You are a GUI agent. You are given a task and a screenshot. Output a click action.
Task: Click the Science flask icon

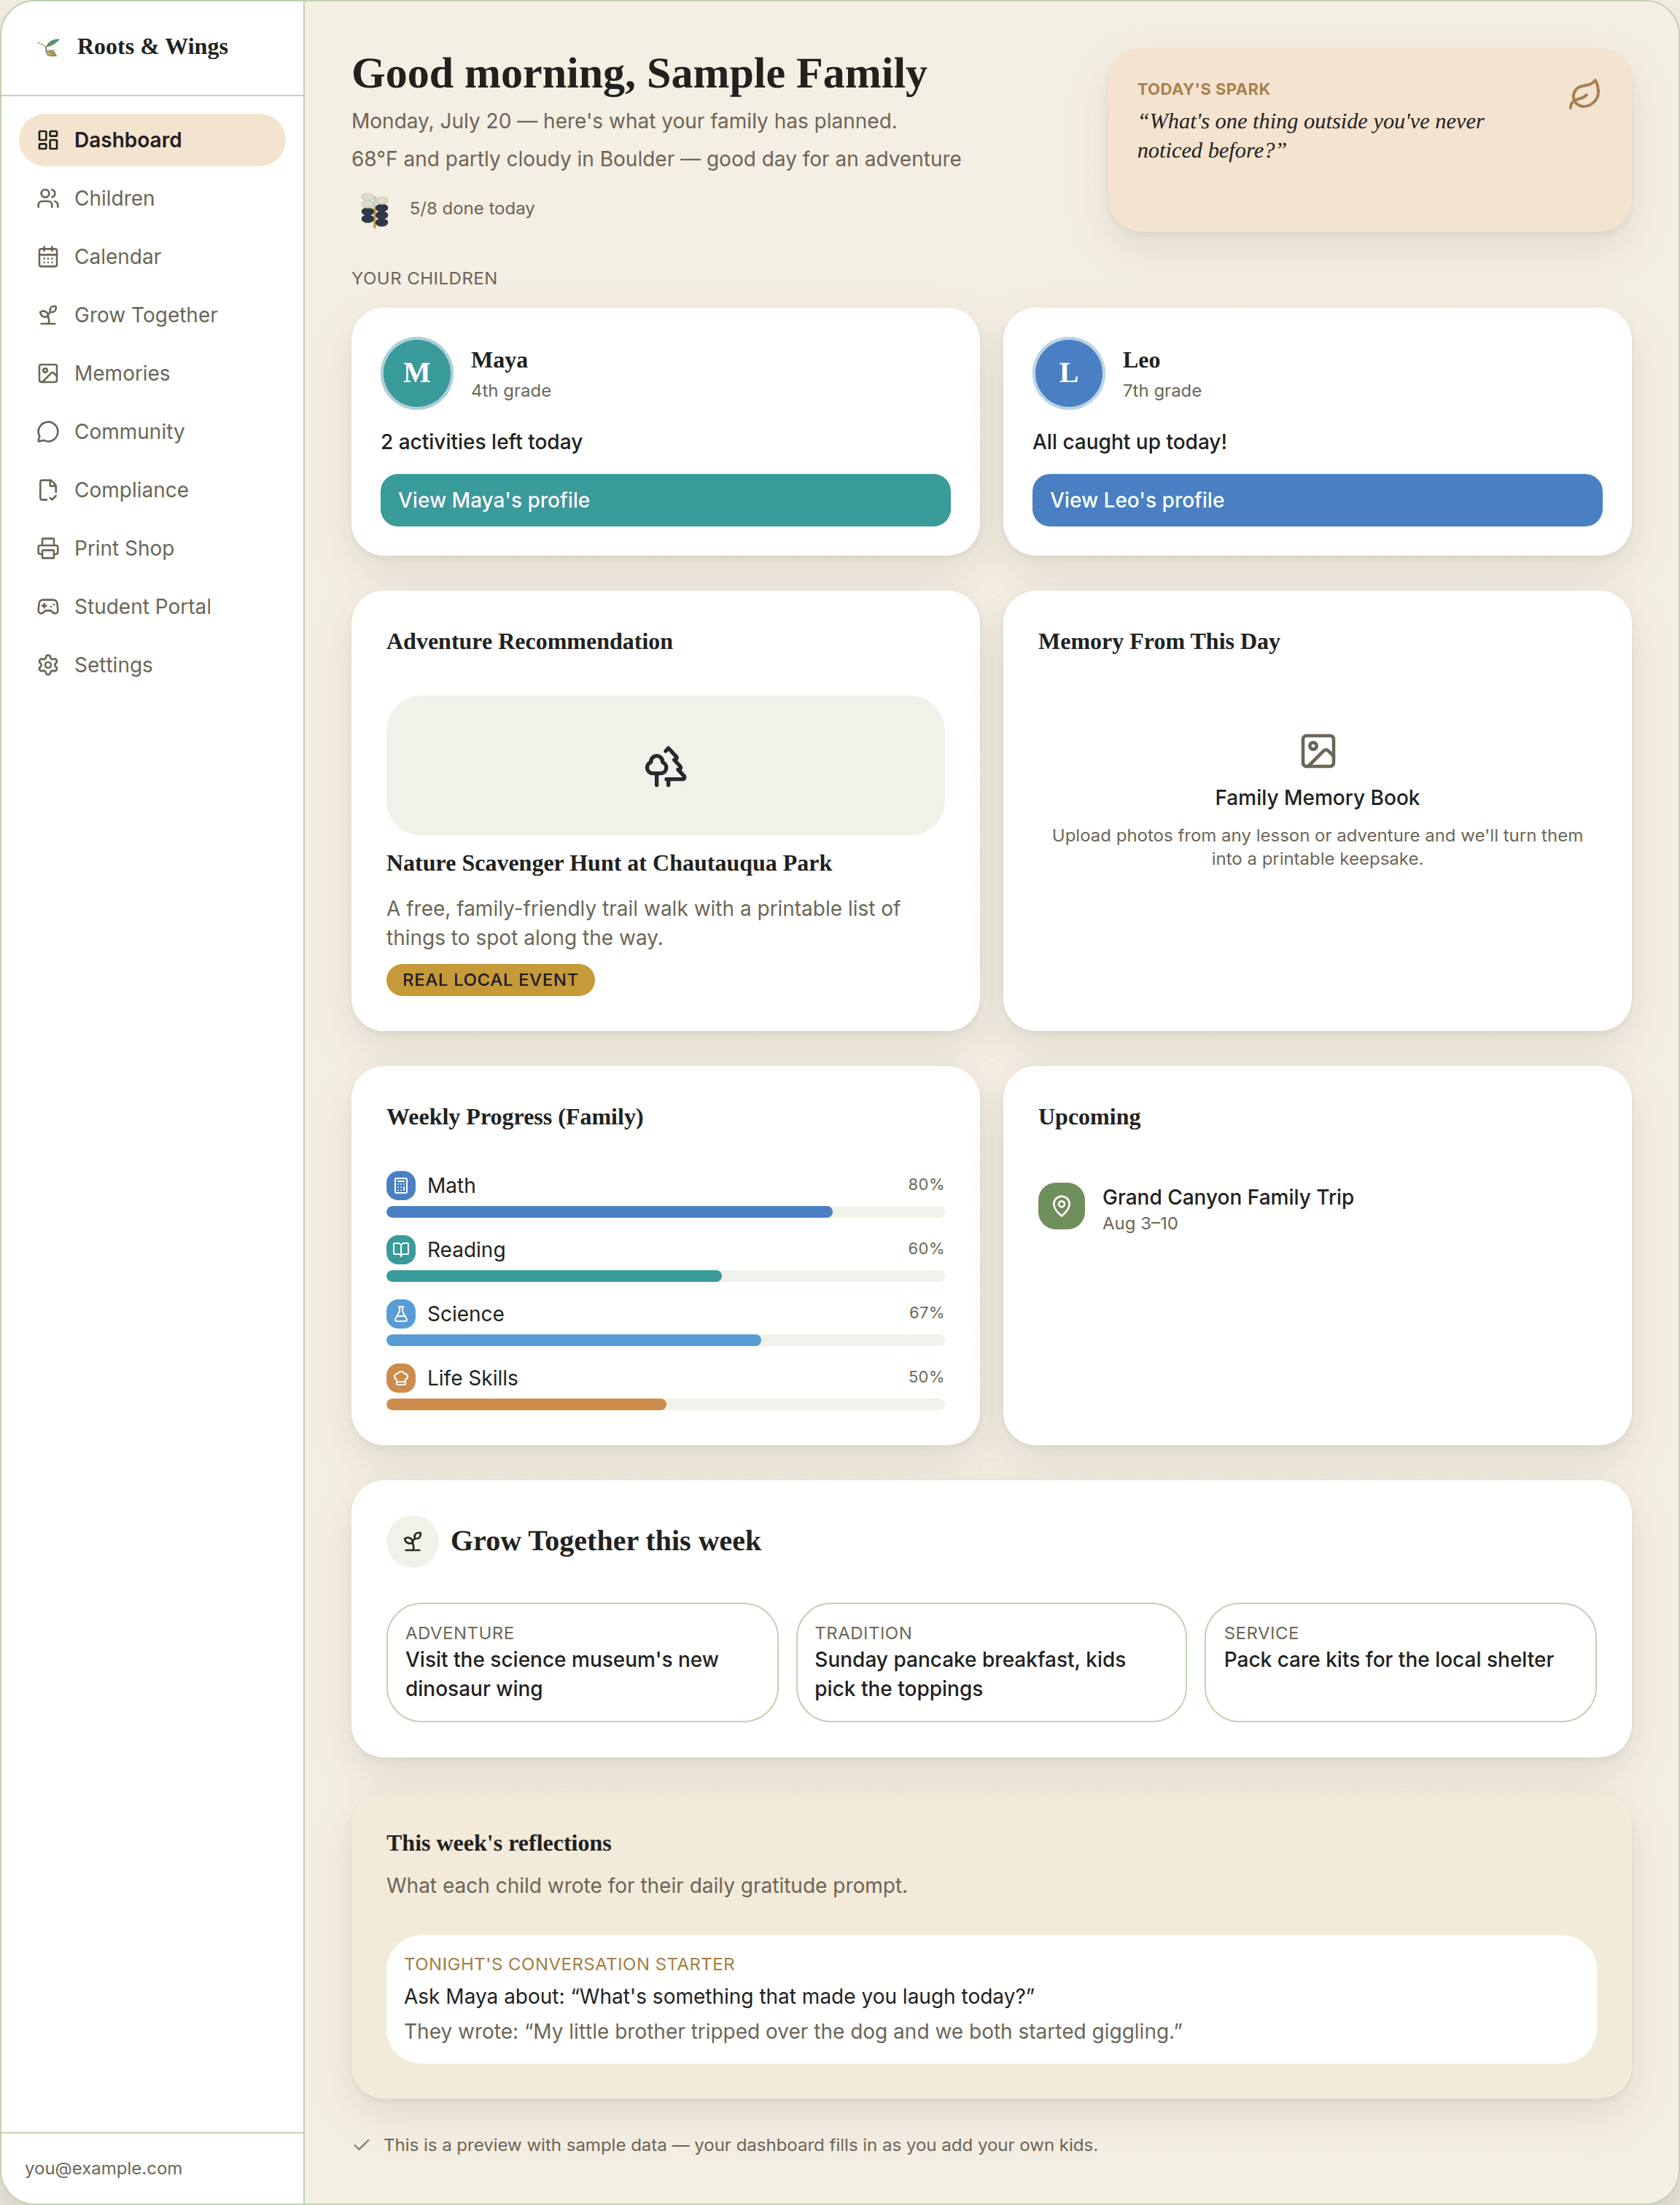[401, 1313]
